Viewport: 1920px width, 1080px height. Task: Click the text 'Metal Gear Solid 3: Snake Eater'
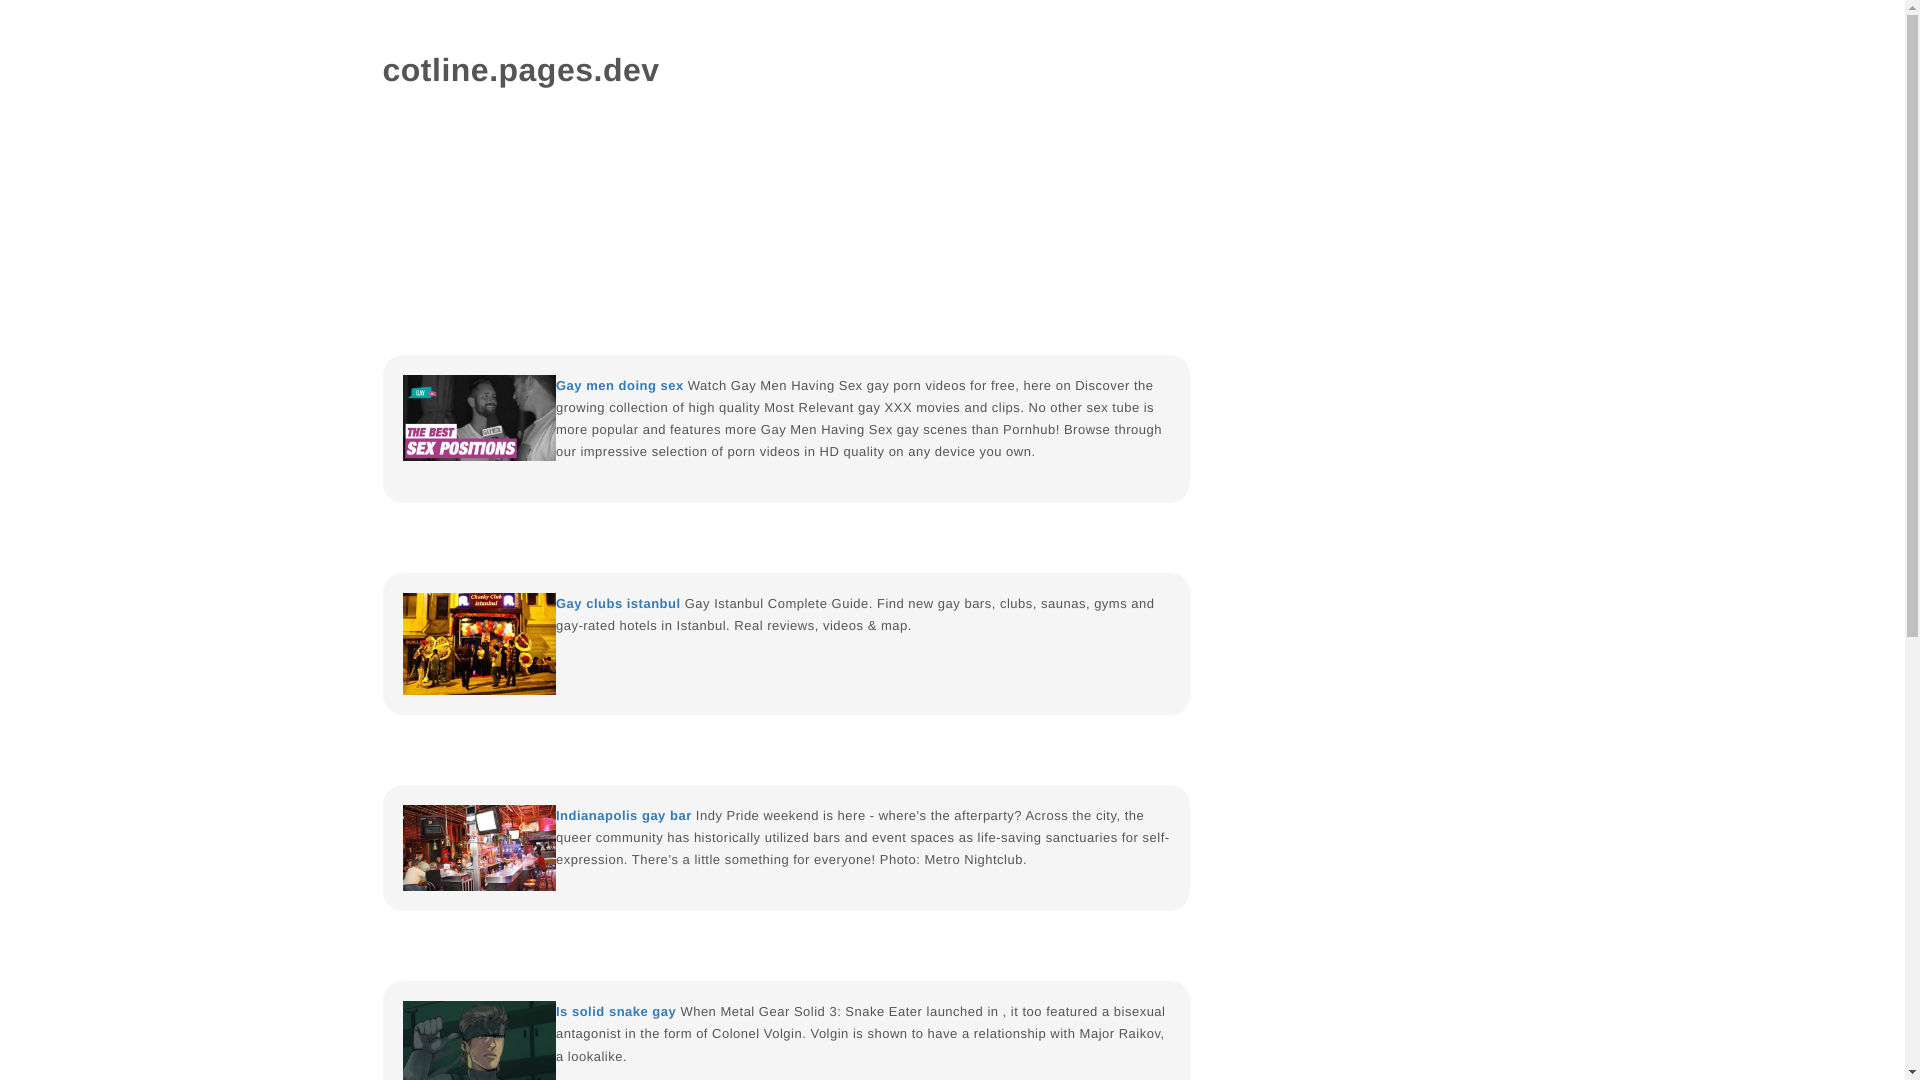[x=821, y=1012]
